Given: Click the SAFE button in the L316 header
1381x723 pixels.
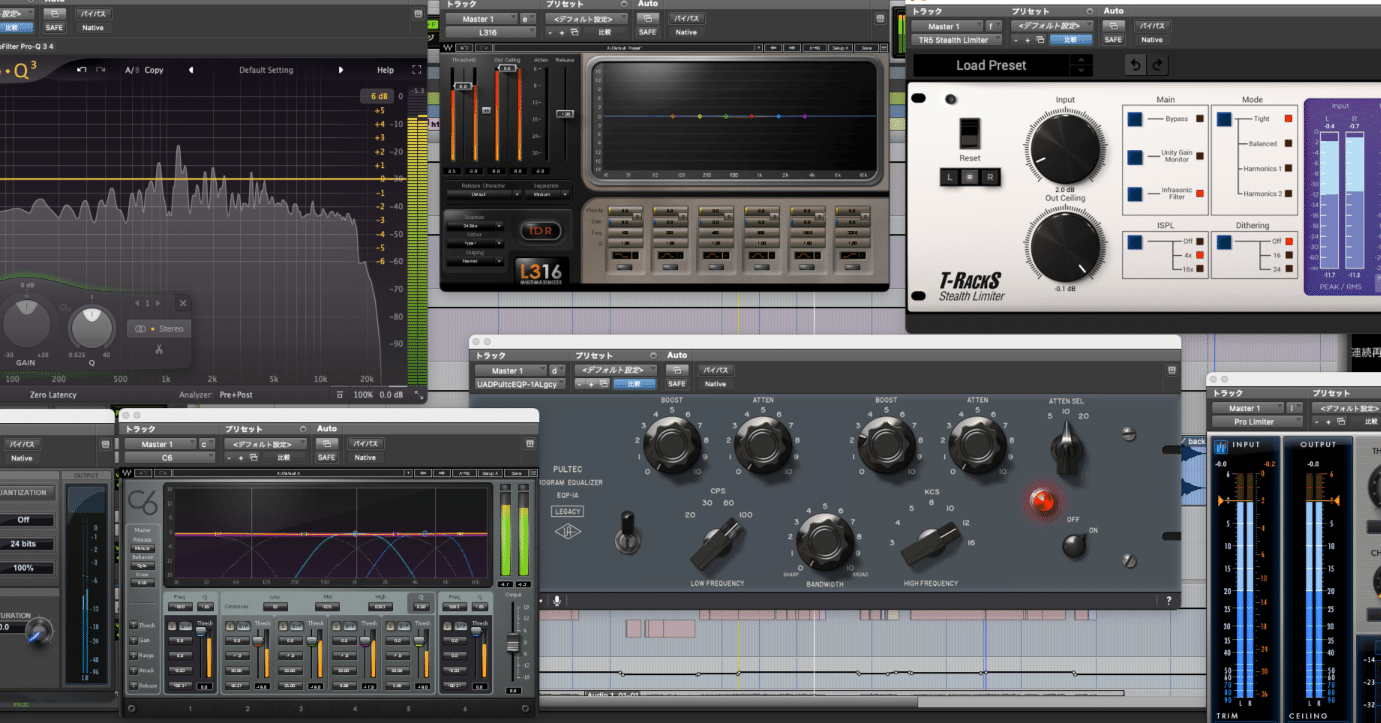Looking at the screenshot, I should [x=647, y=32].
